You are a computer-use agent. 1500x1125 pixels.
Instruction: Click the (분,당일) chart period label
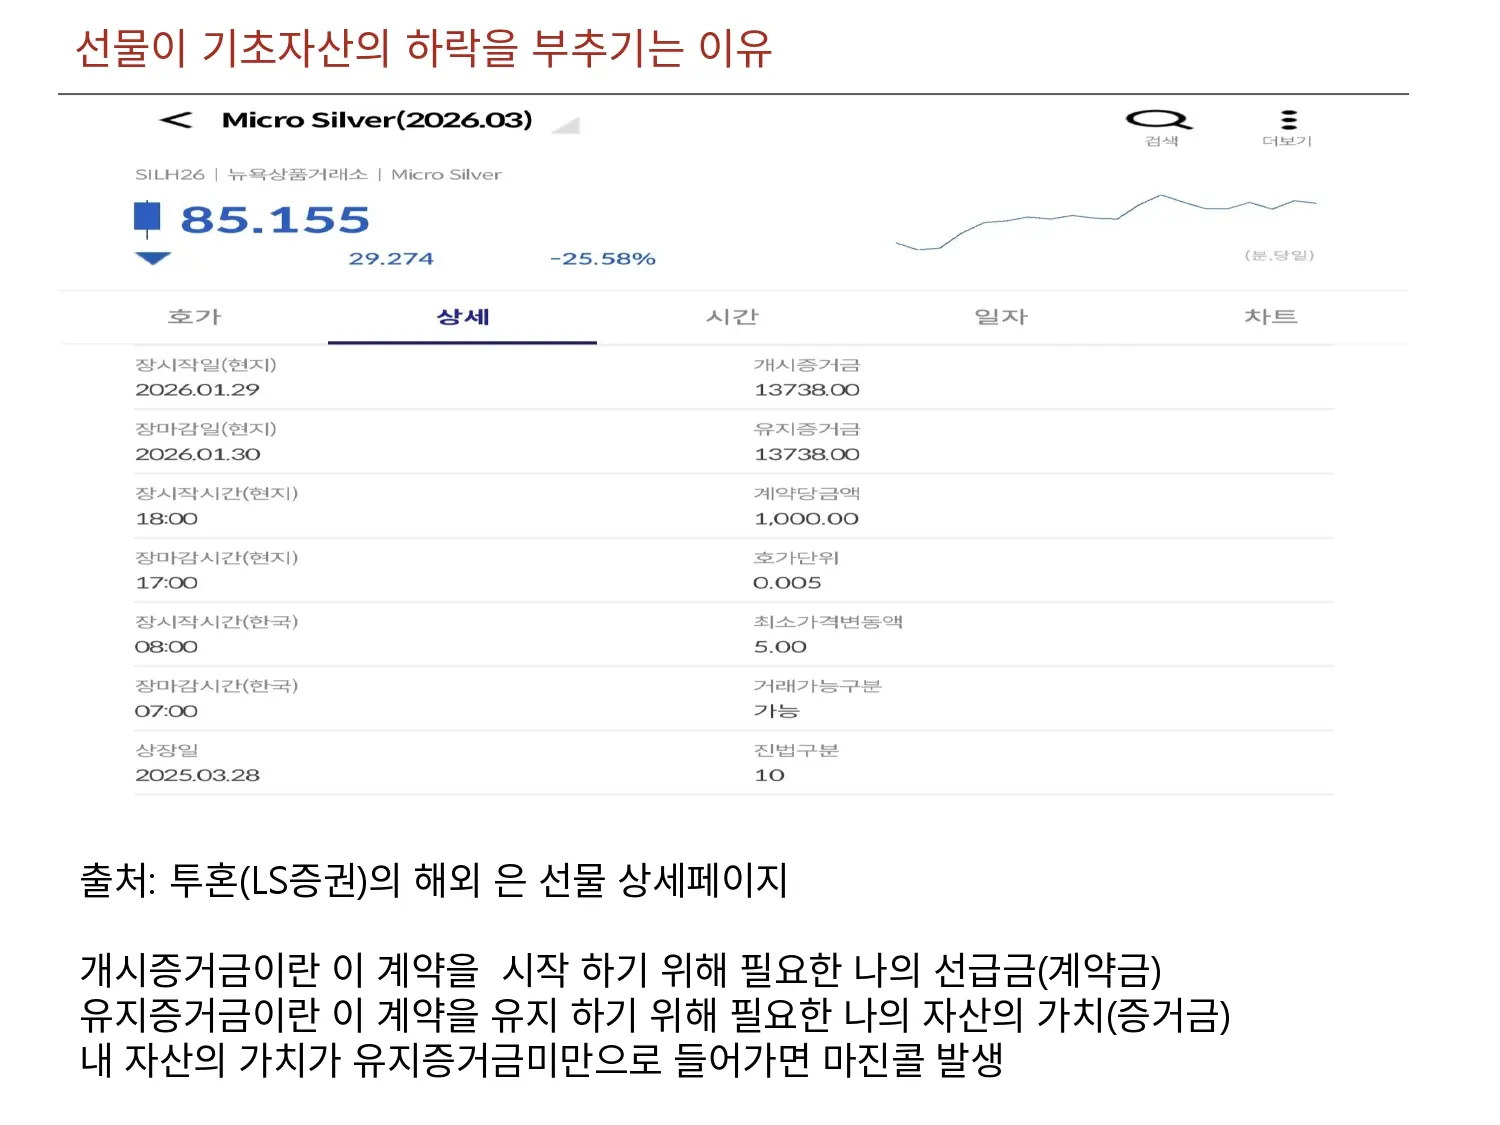point(1279,255)
